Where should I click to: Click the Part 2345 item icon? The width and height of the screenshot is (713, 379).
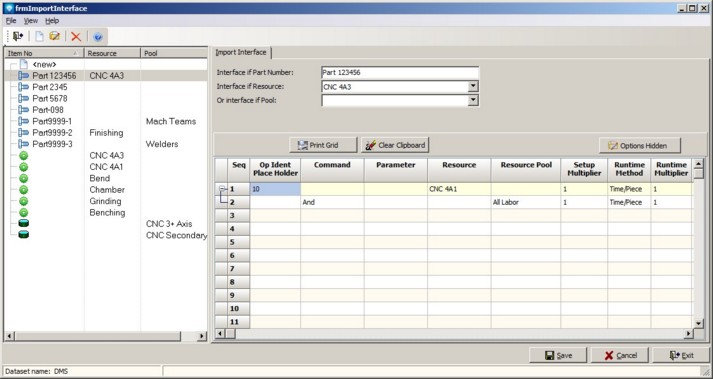coord(24,87)
